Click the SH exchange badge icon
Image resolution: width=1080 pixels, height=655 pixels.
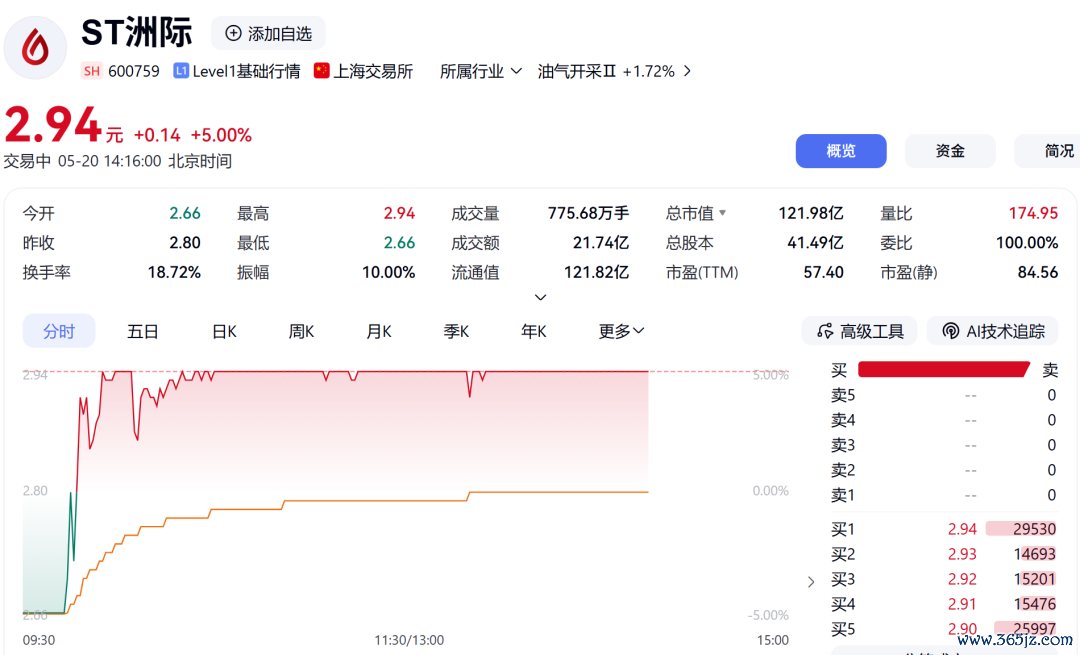pos(92,71)
